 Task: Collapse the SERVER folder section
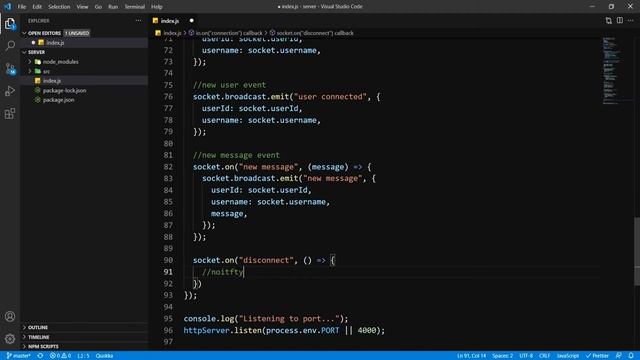24,52
